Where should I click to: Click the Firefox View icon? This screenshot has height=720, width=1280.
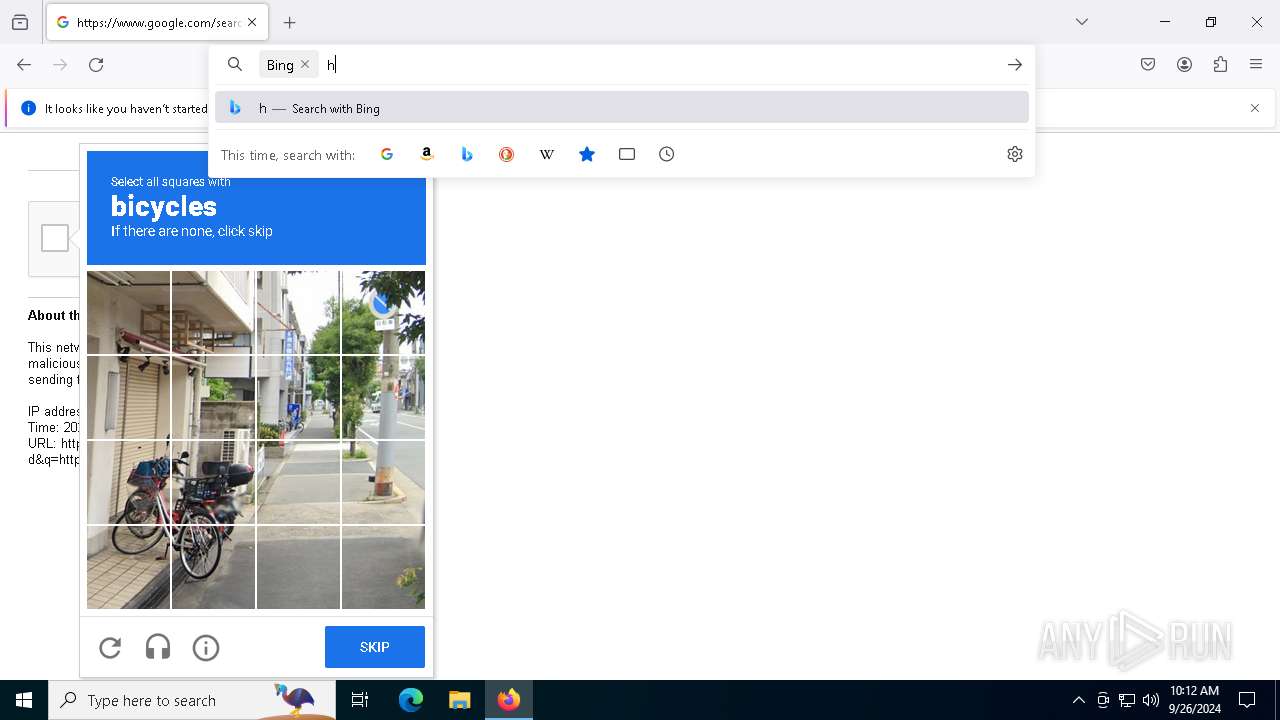[20, 22]
